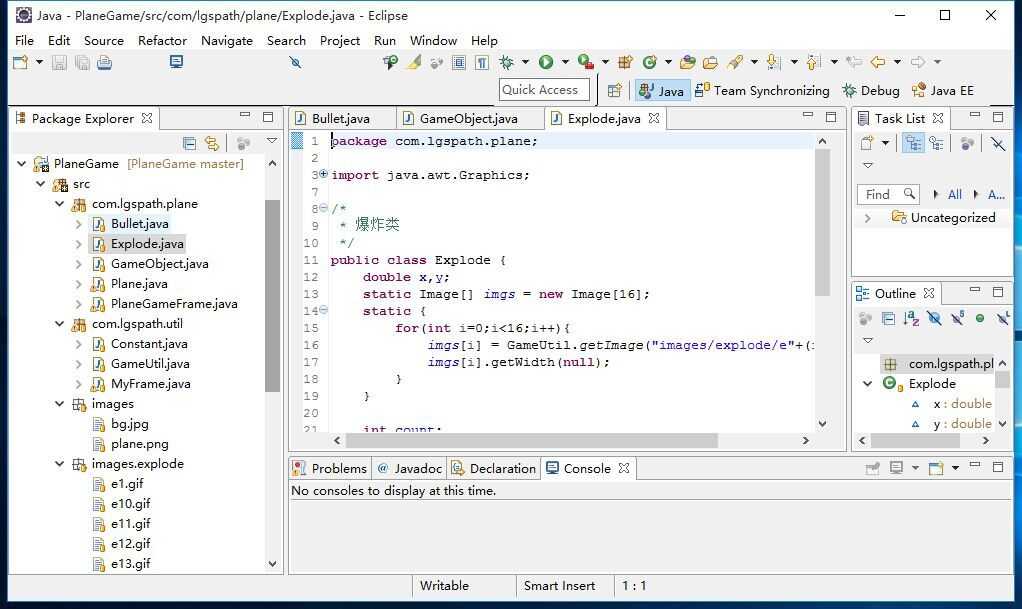Click the green Run button in toolbar

point(546,62)
